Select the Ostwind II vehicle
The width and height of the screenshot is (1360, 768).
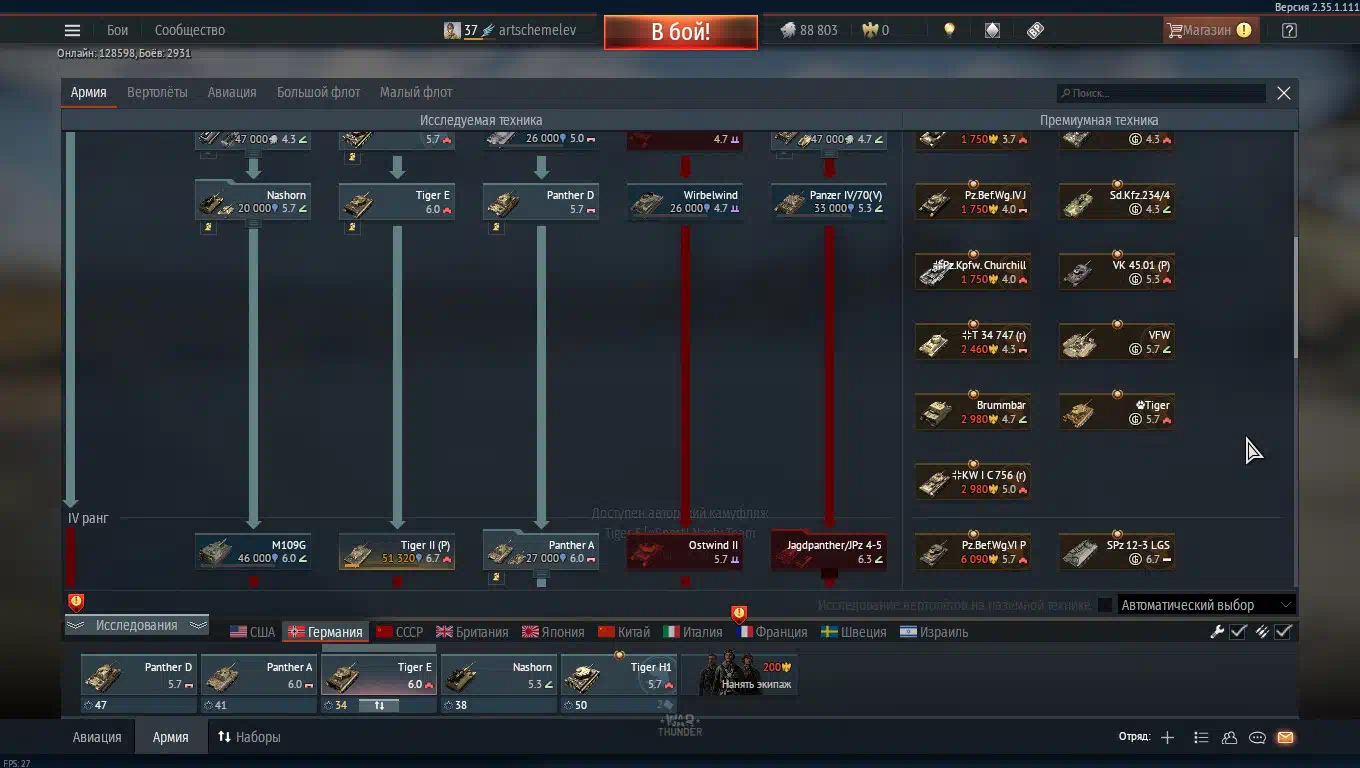pos(685,551)
